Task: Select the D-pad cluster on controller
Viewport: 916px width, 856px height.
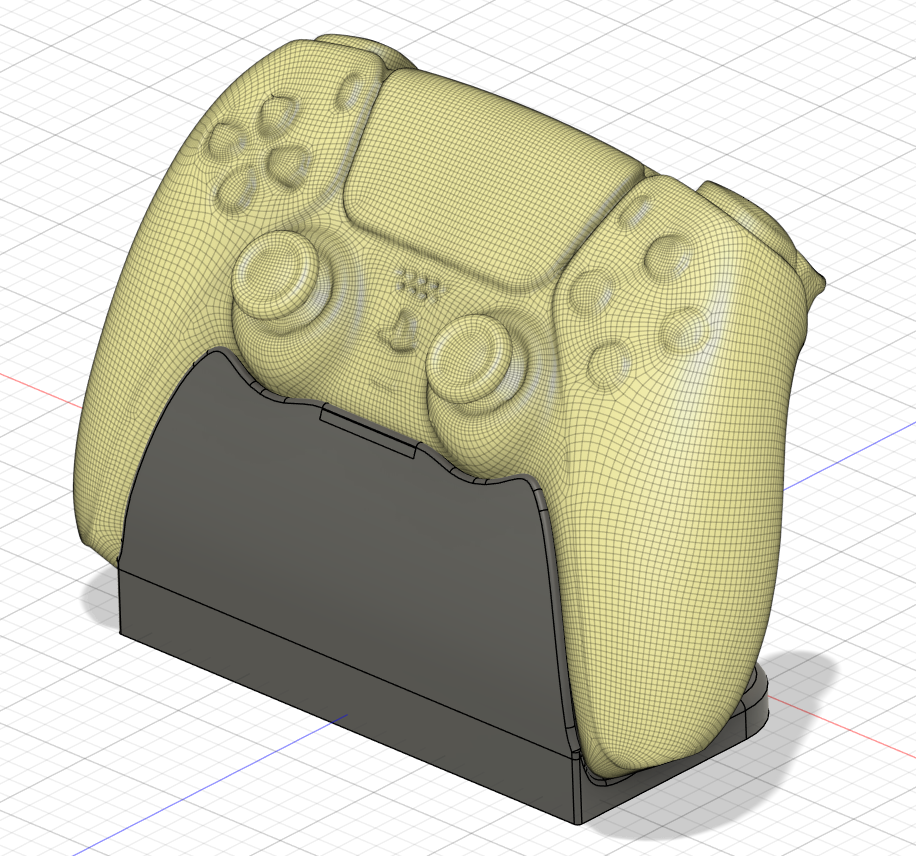Action: [259, 153]
